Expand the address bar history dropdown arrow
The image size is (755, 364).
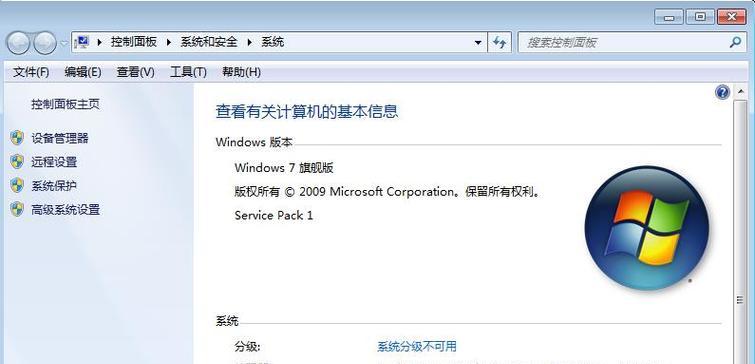pyautogui.click(x=478, y=42)
